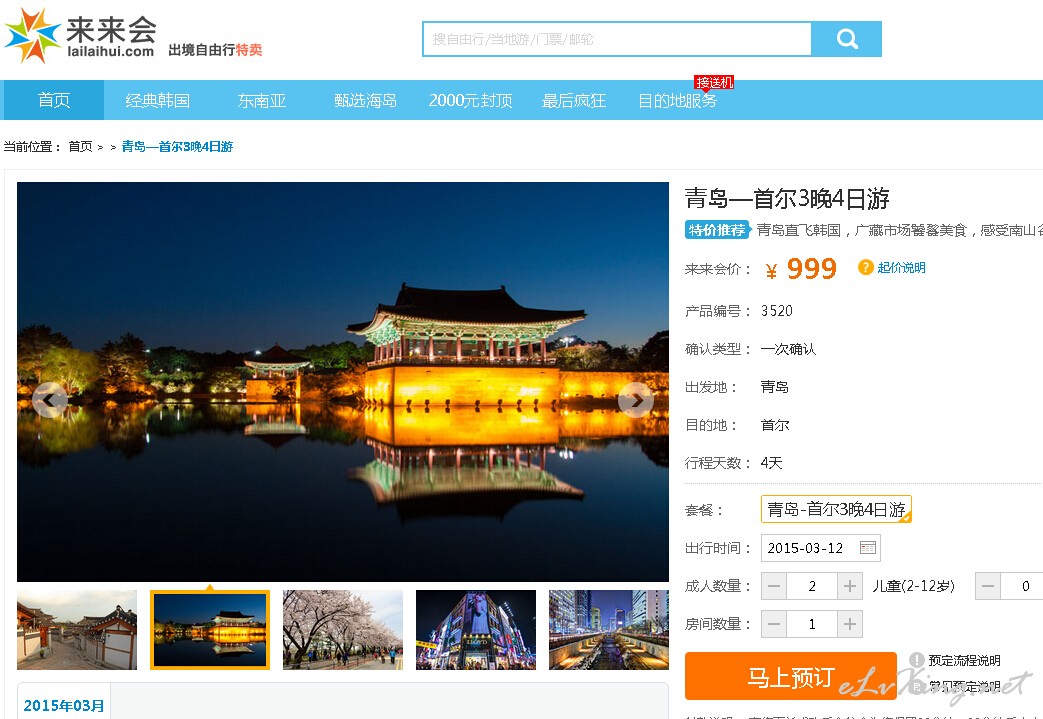The height and width of the screenshot is (719, 1043).
Task: Go to the 东南亚 navigation tab
Action: (x=262, y=100)
